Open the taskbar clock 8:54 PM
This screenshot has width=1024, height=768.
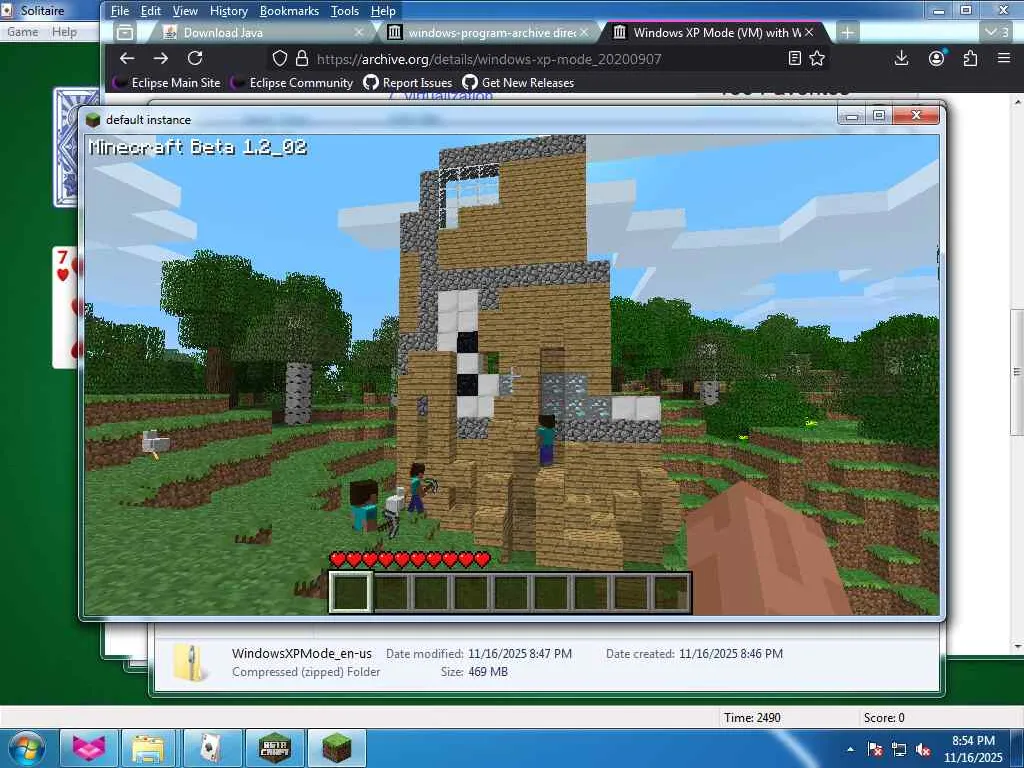pos(973,749)
